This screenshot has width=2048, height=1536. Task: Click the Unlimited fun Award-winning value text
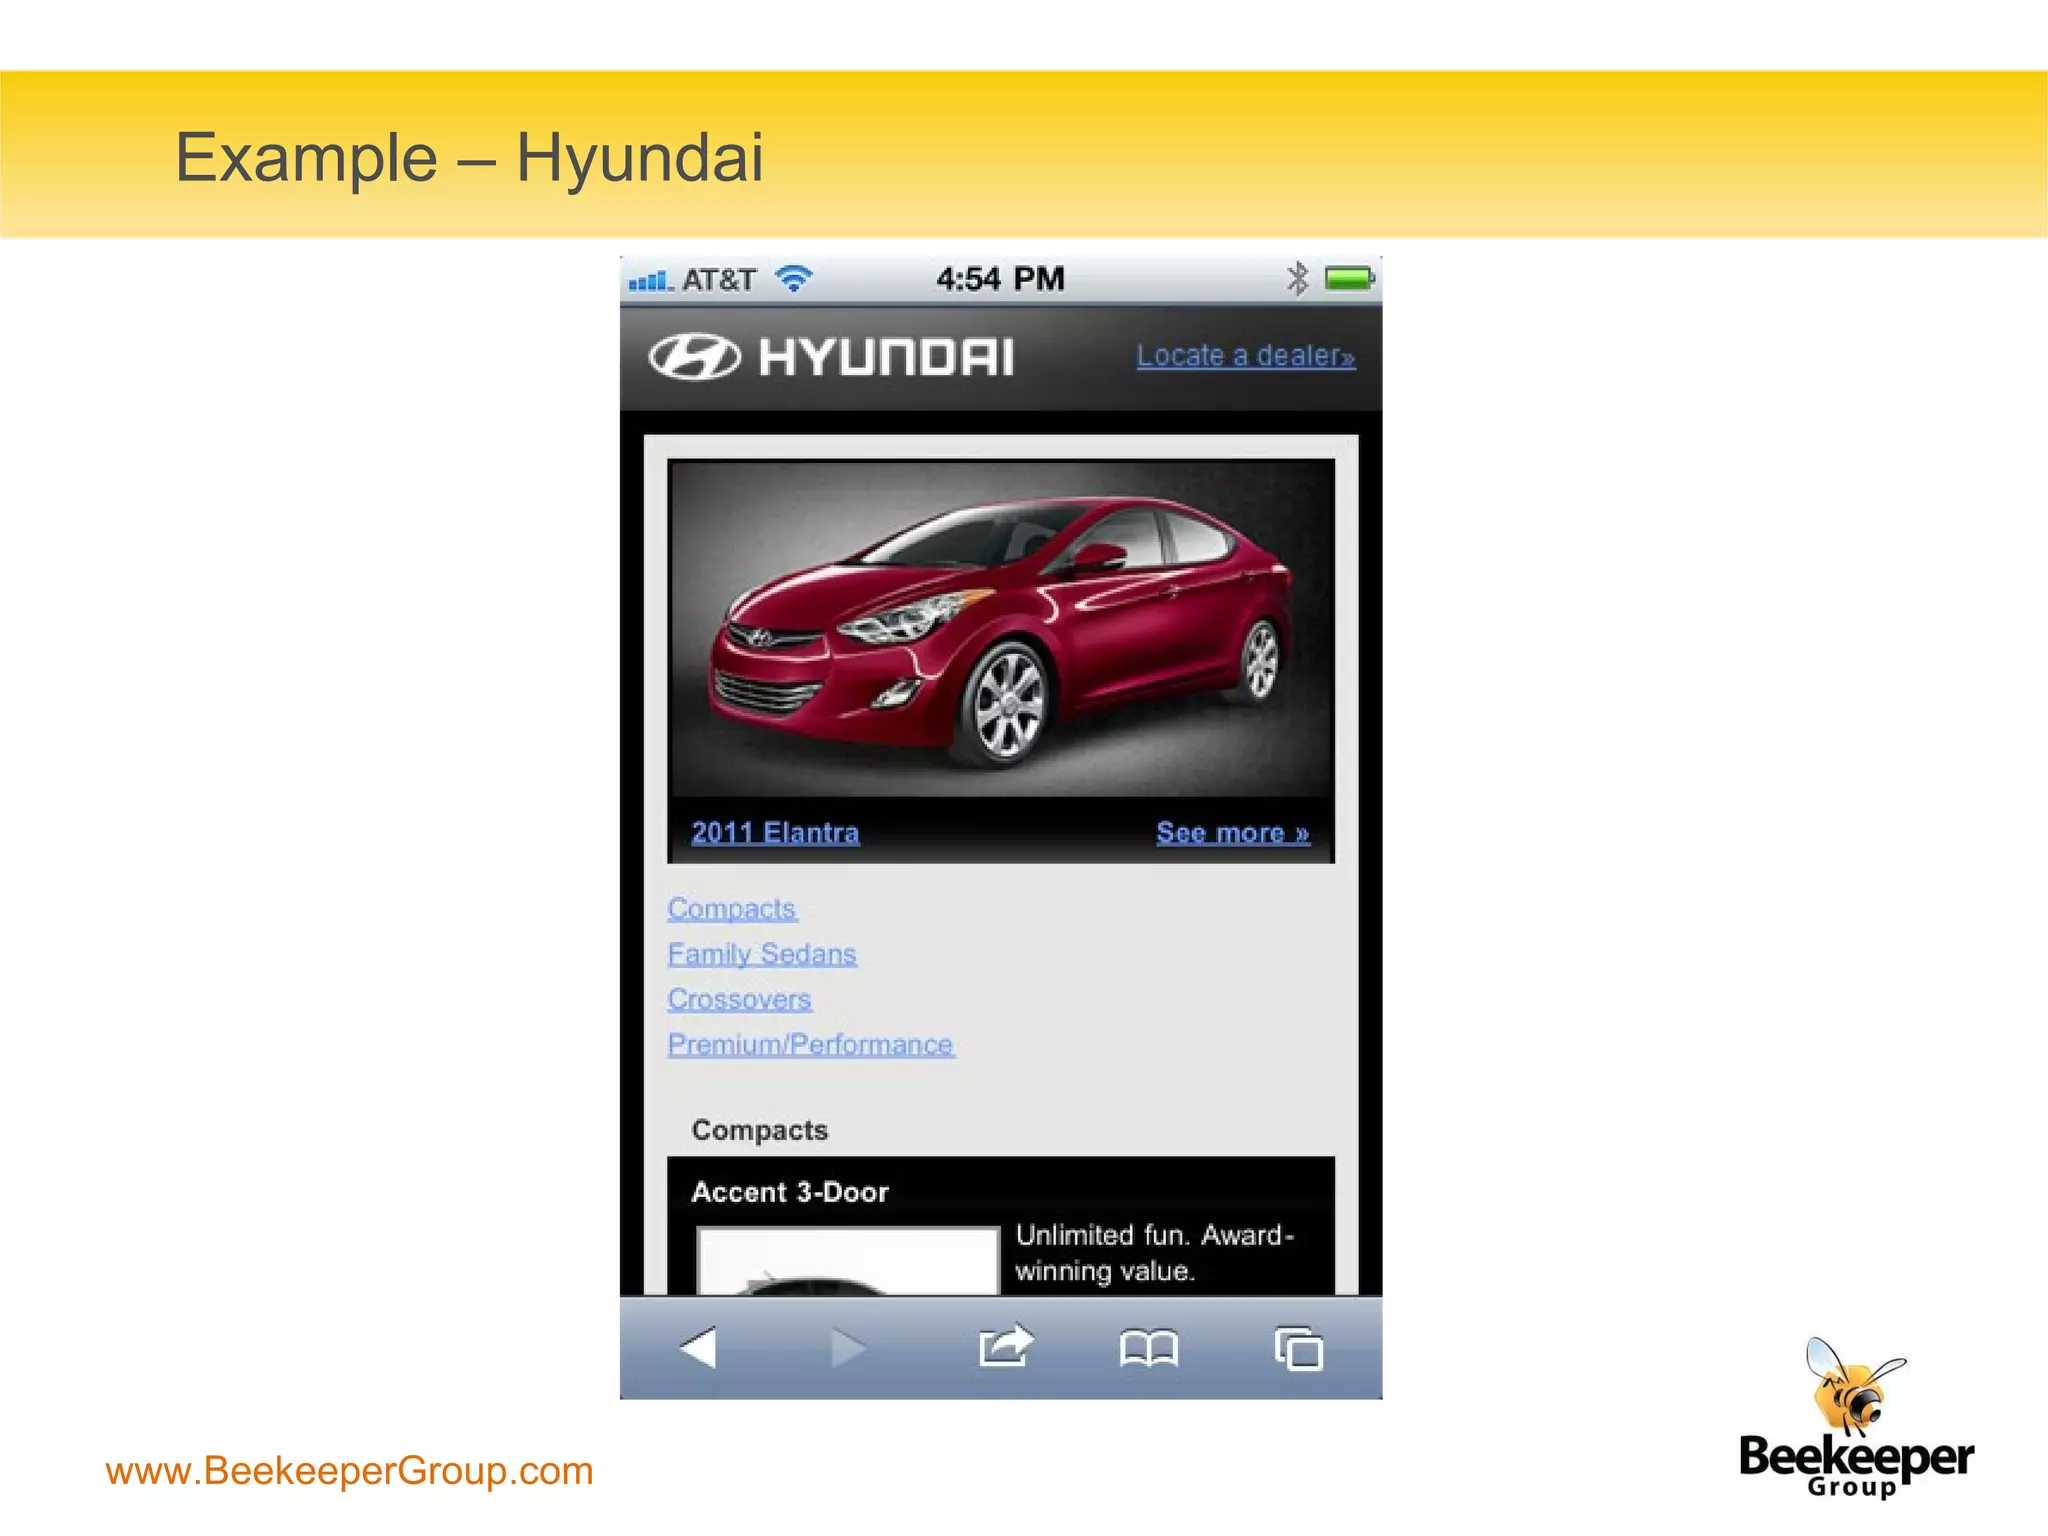tap(1155, 1253)
